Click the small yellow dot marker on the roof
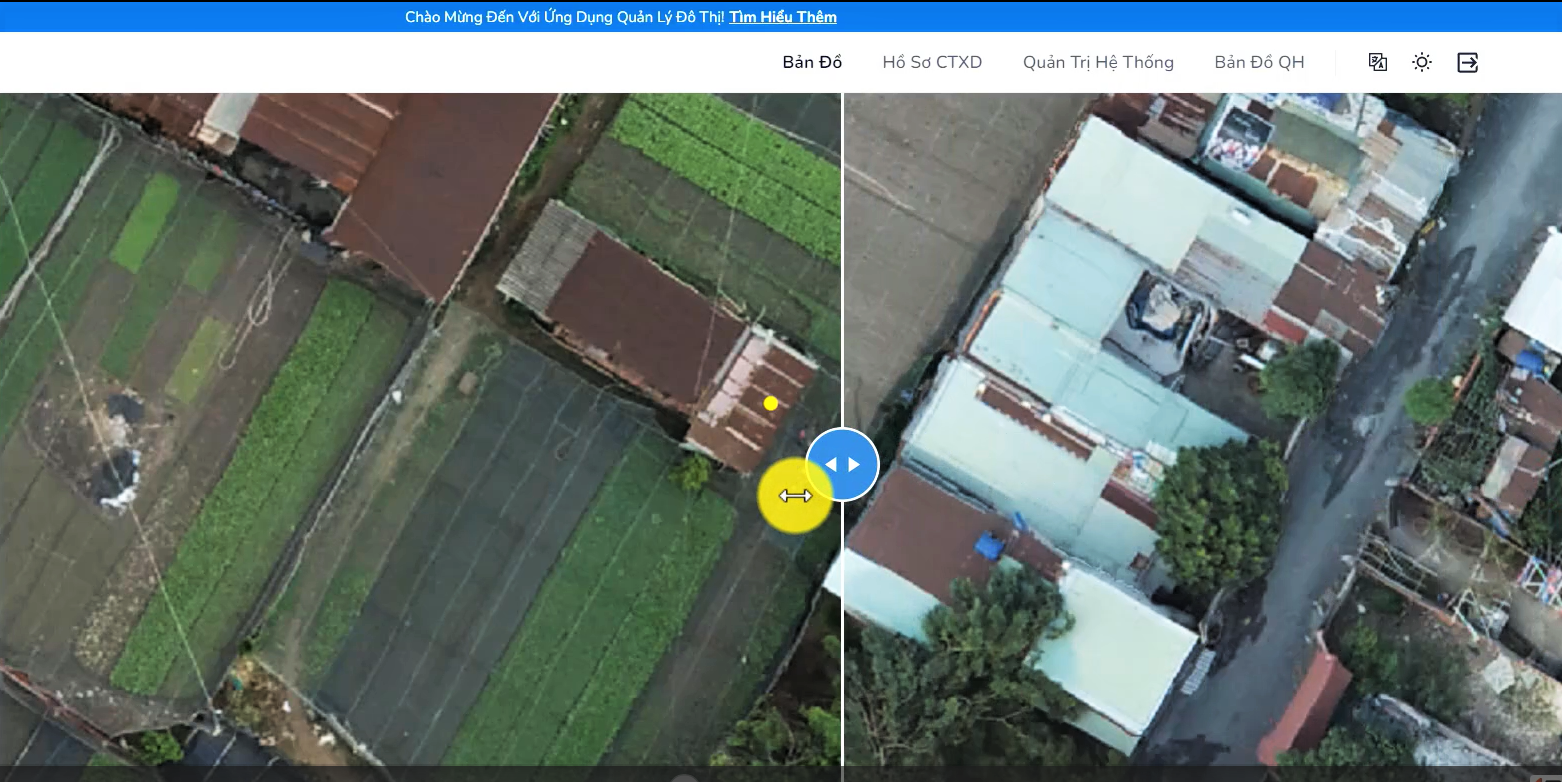1562x782 pixels. 770,403
